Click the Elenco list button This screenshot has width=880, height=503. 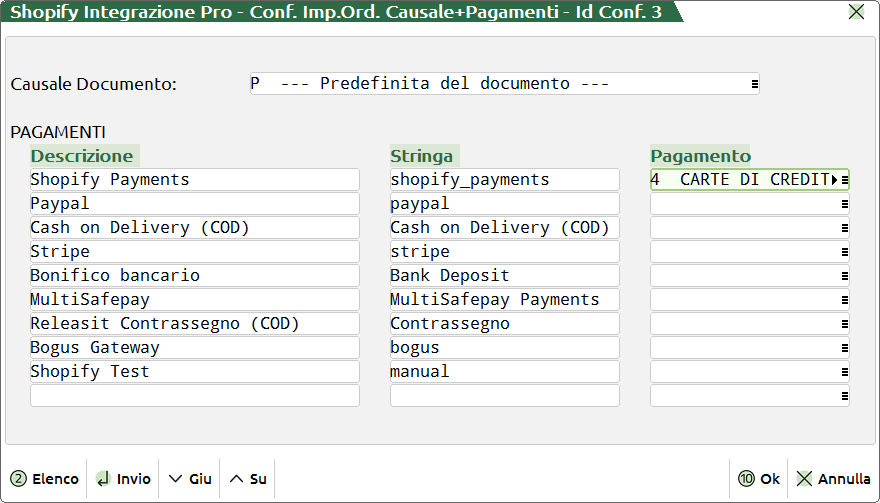click(x=45, y=479)
